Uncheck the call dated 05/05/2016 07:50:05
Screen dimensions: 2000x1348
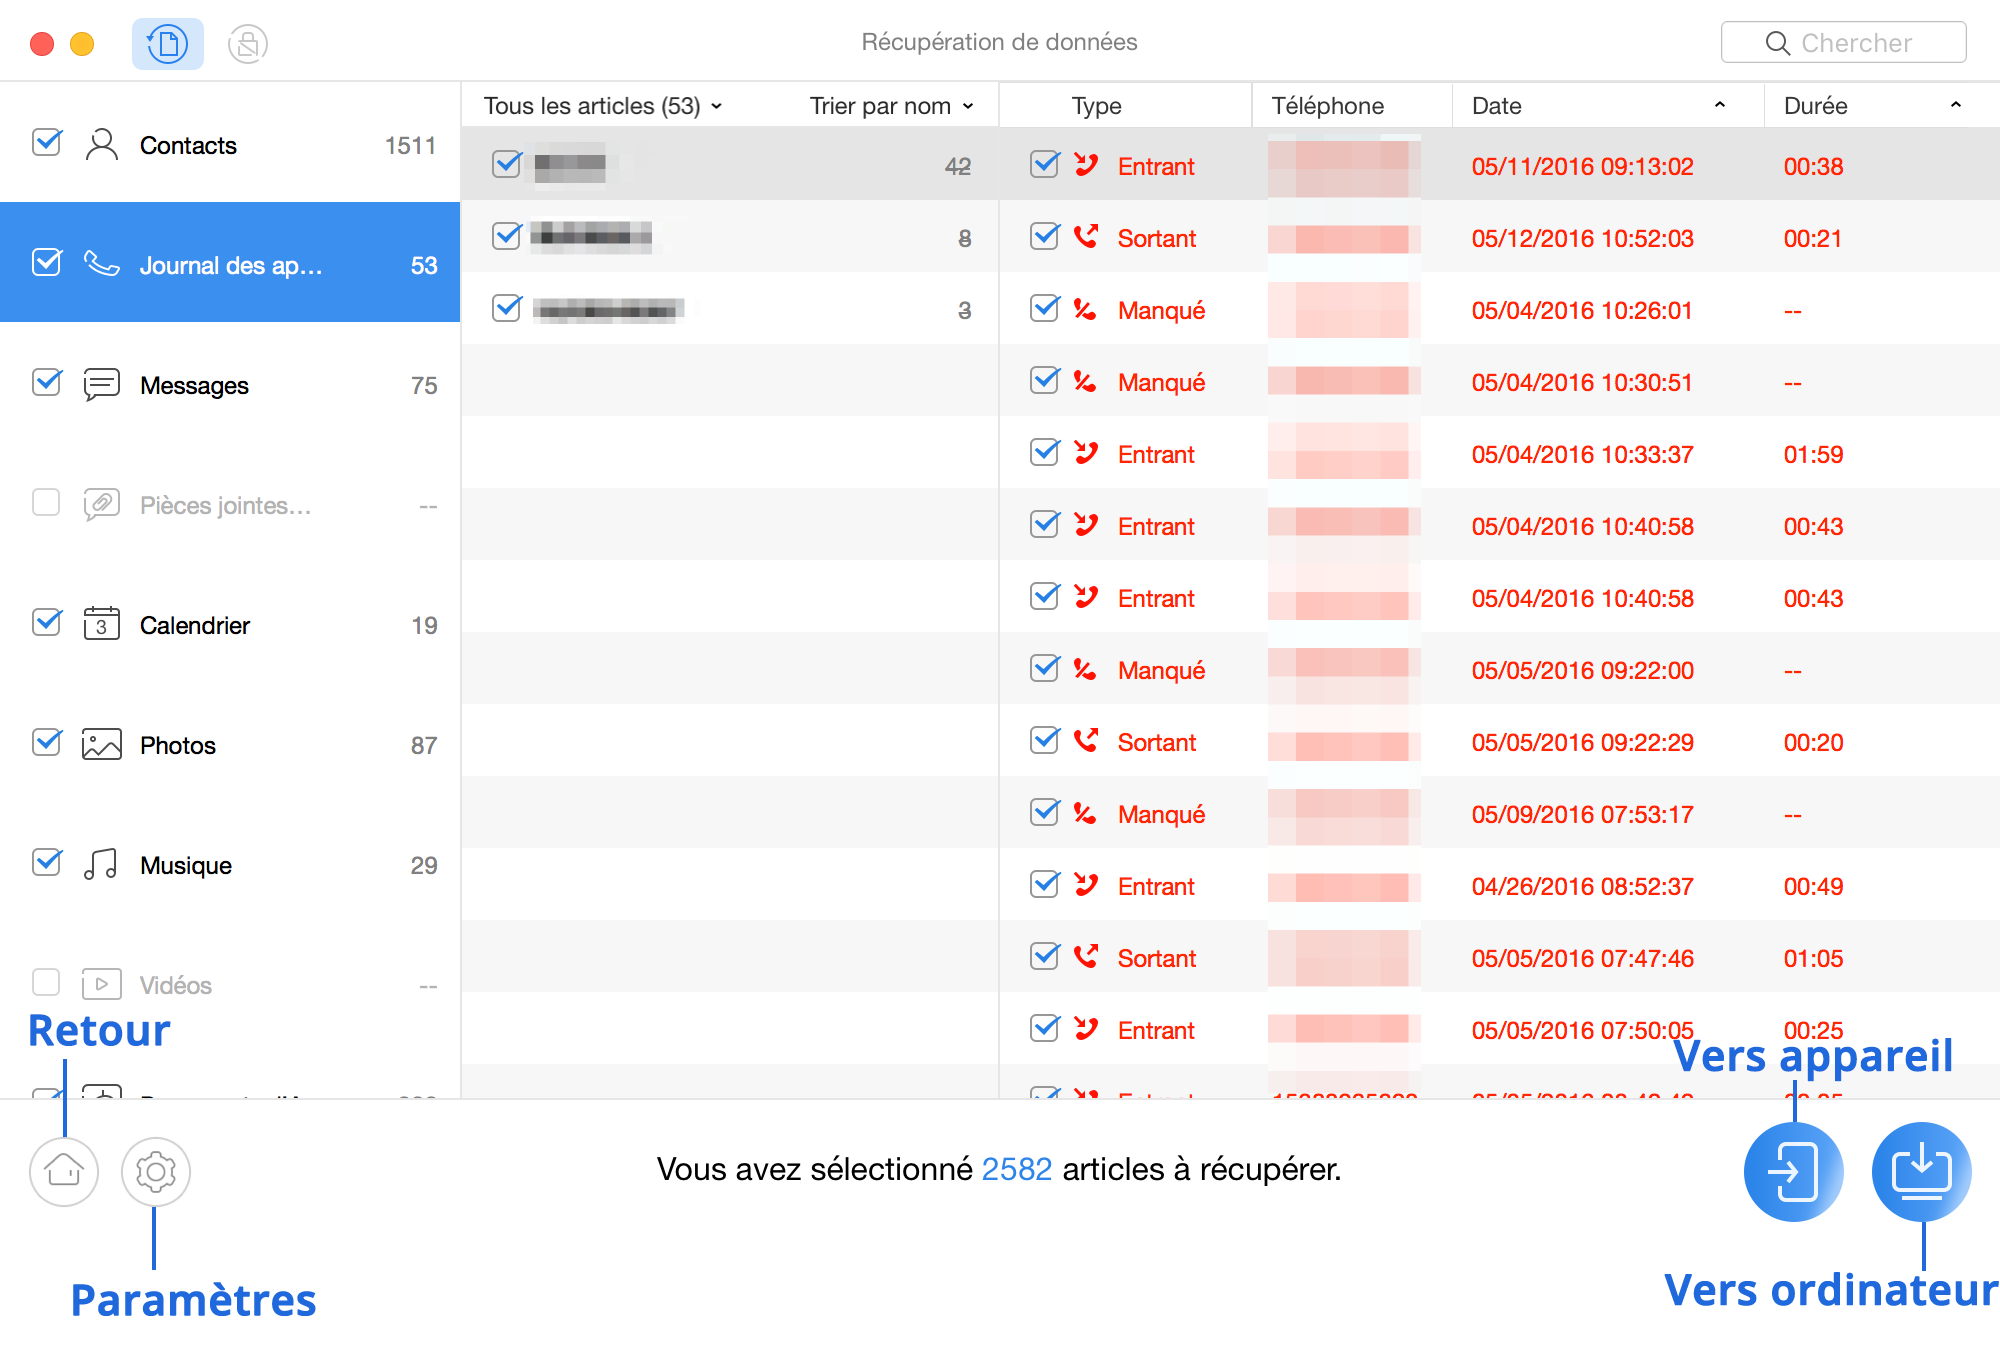(1045, 1028)
